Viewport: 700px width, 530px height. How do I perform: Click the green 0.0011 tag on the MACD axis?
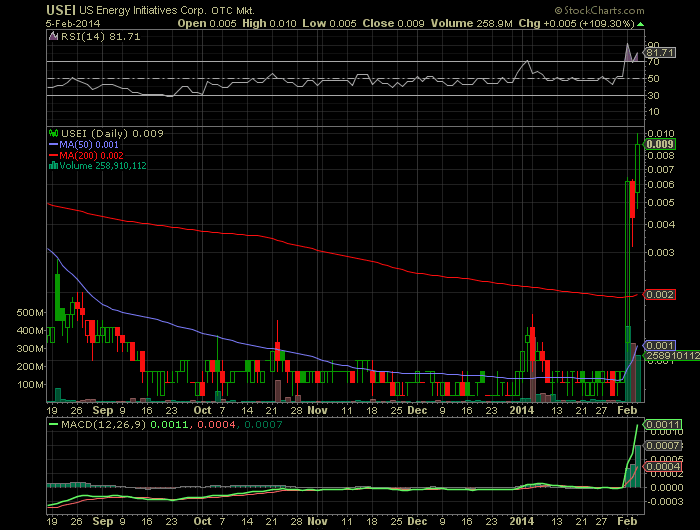(x=662, y=424)
